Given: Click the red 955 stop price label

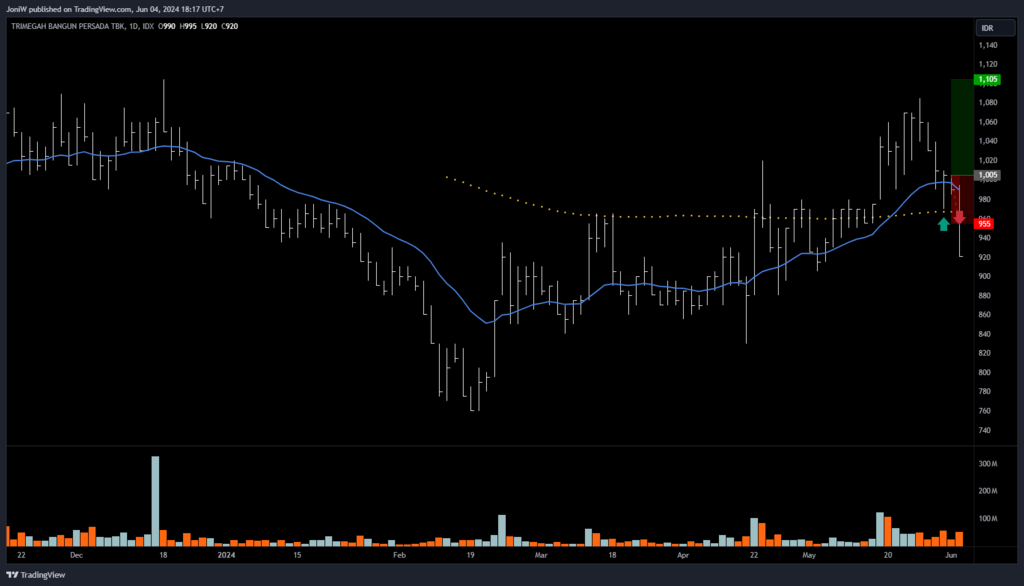Looking at the screenshot, I should [x=985, y=224].
